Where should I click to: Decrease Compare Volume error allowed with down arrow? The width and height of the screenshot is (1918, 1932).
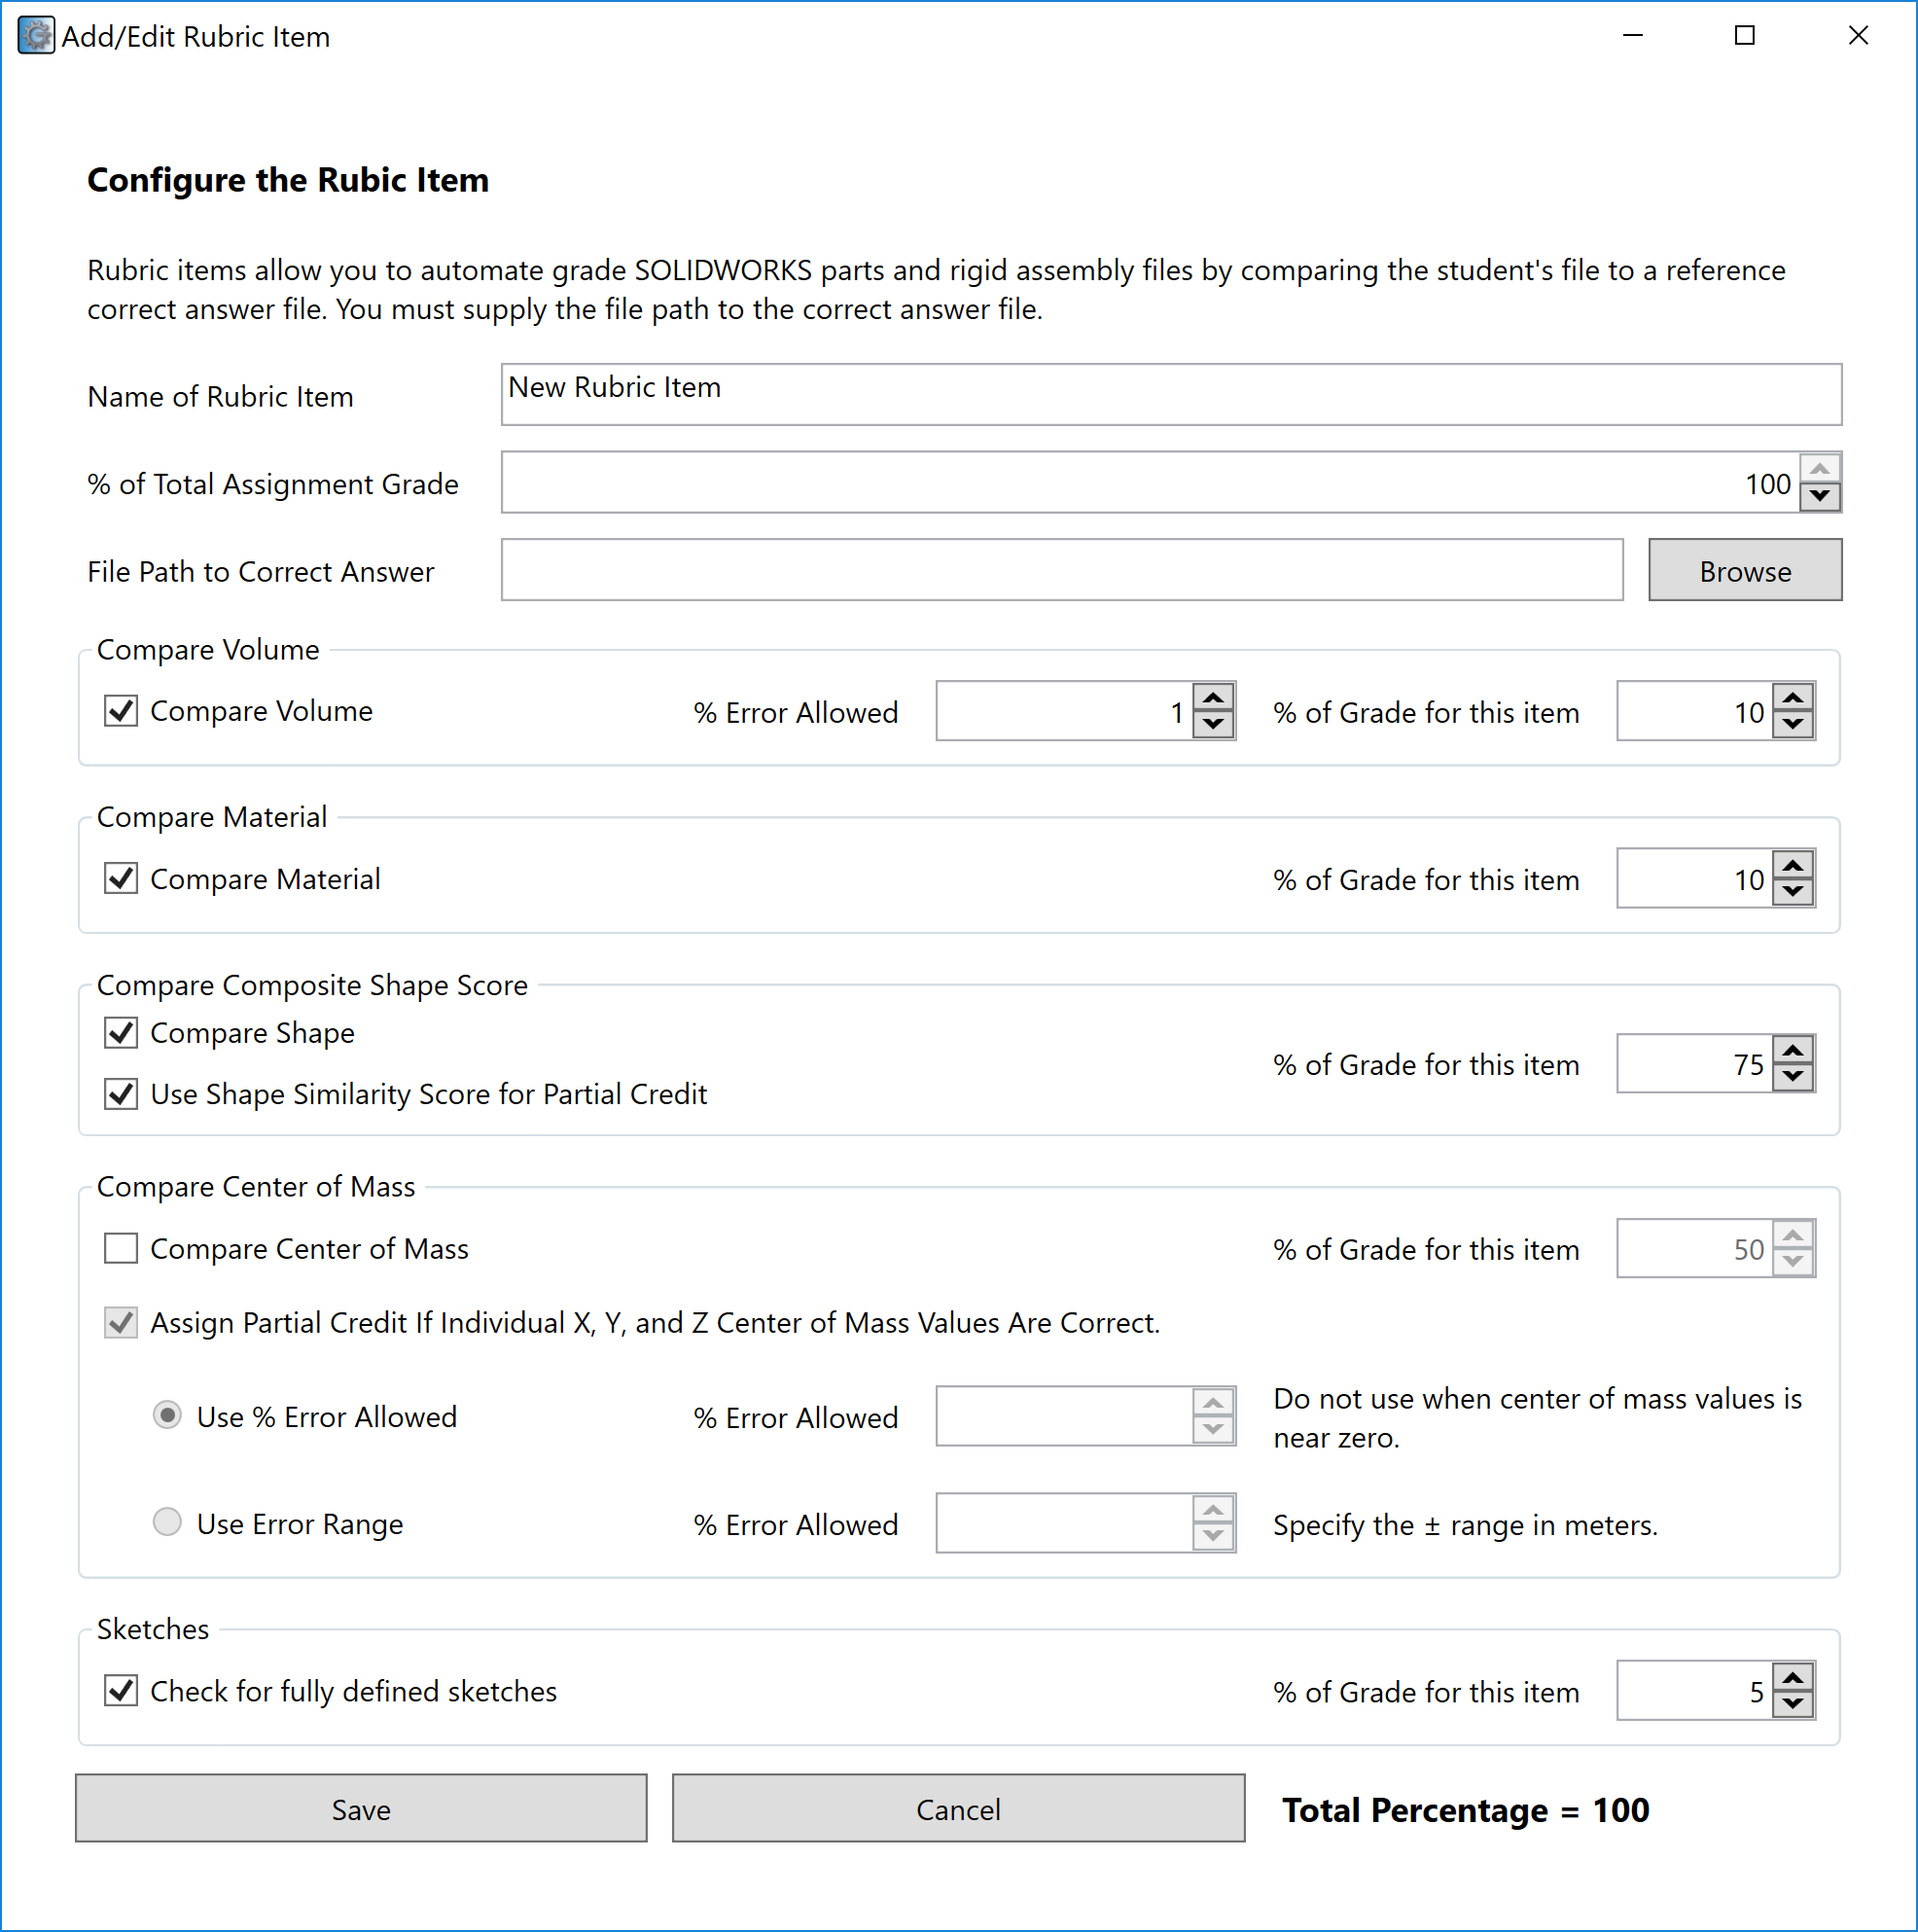tap(1213, 725)
